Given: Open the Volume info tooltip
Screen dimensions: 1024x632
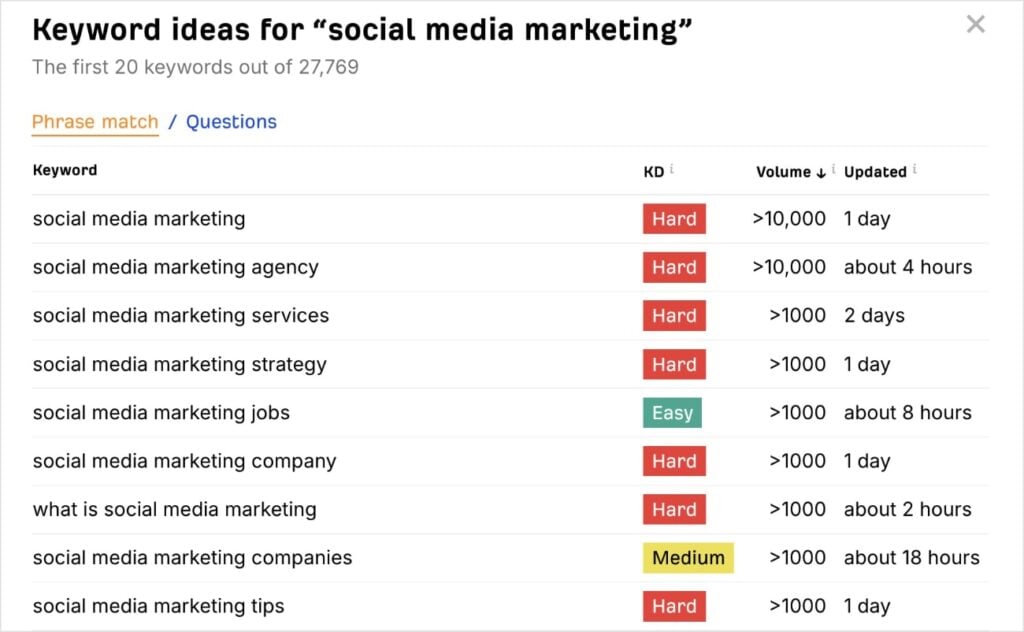Looking at the screenshot, I should click(834, 168).
